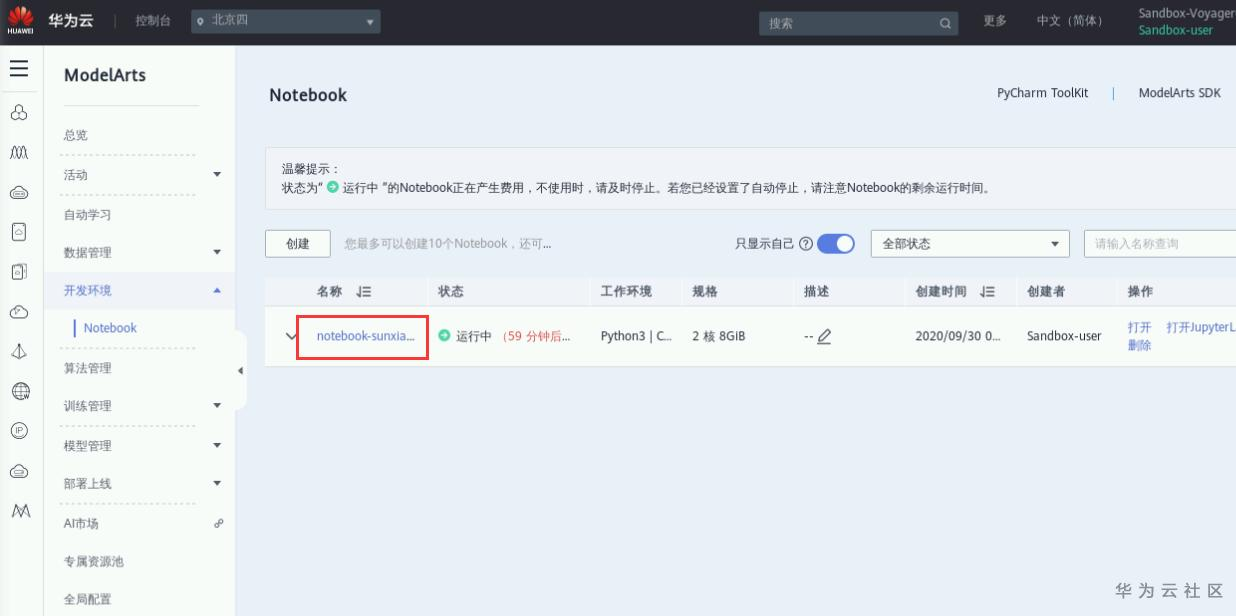Sort by 创建时间 column icon

[x=988, y=292]
